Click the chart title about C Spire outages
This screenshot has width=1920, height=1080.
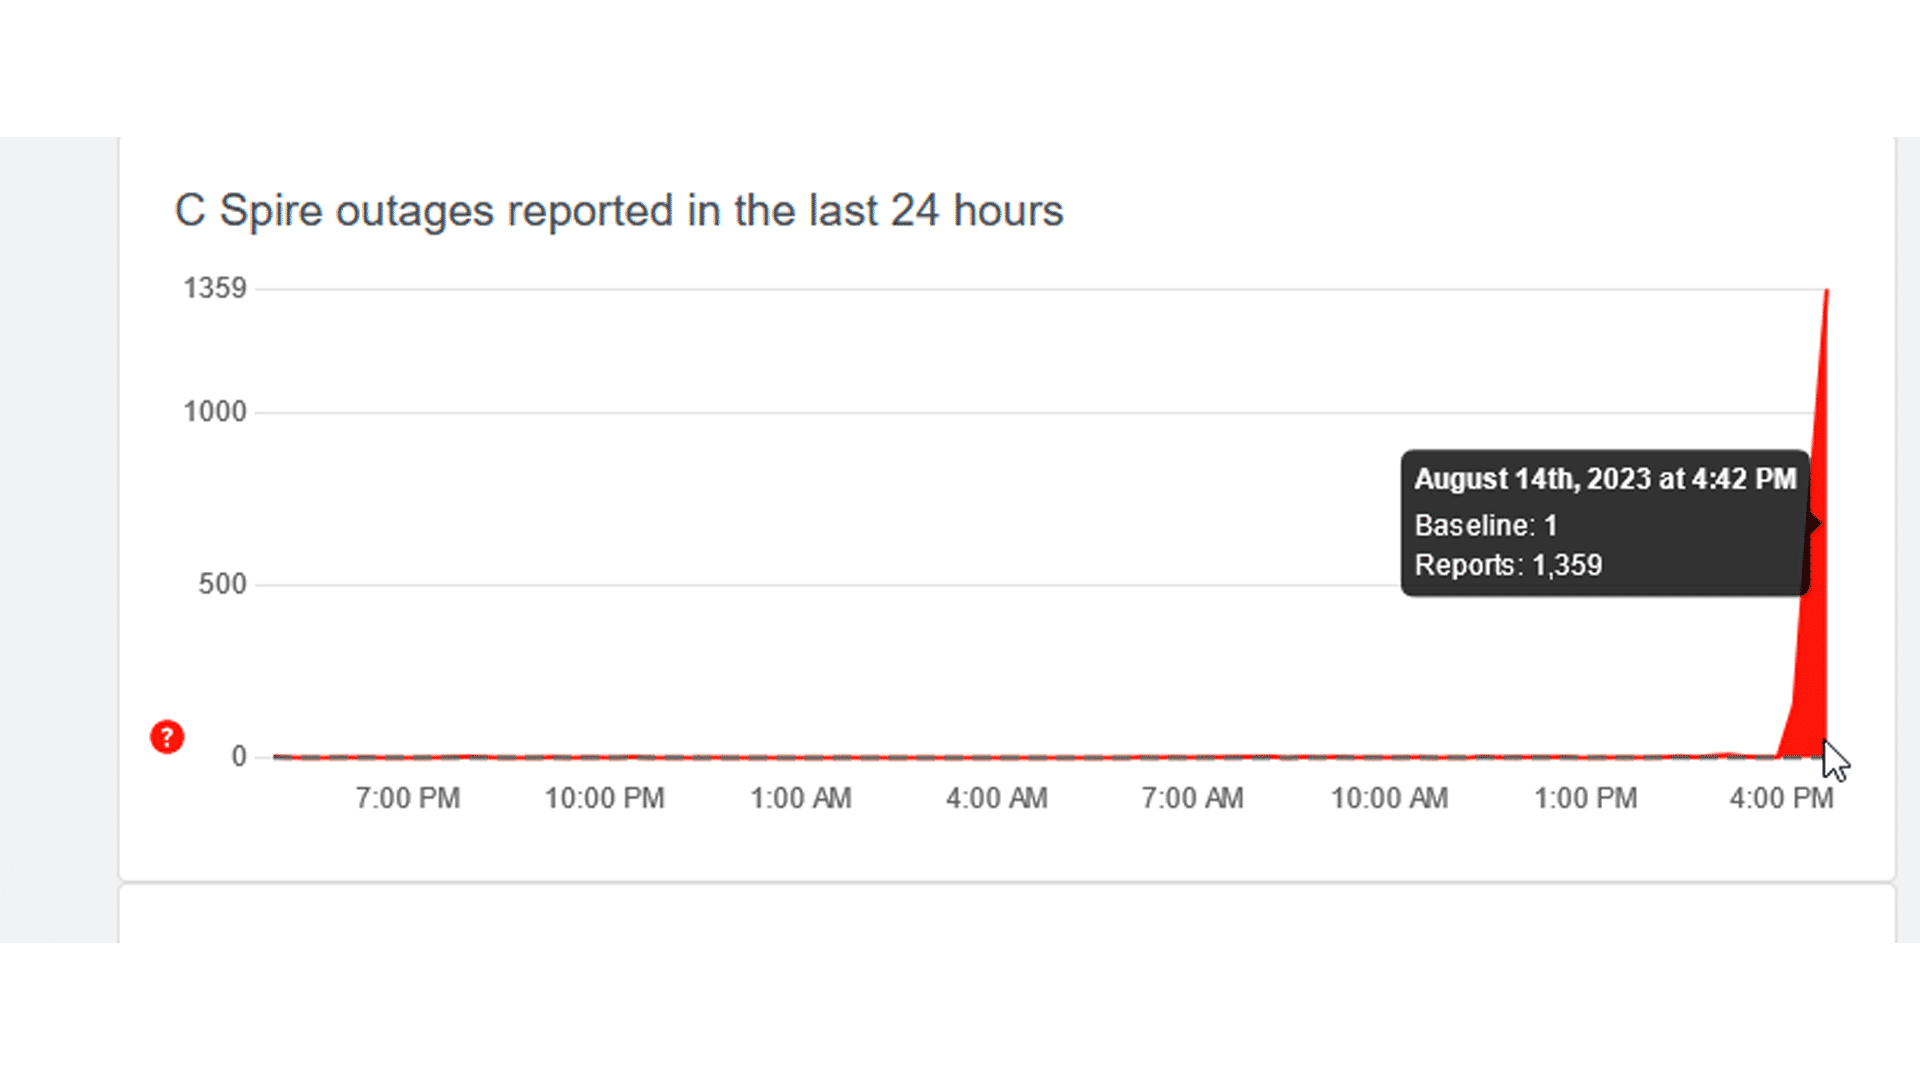[618, 211]
